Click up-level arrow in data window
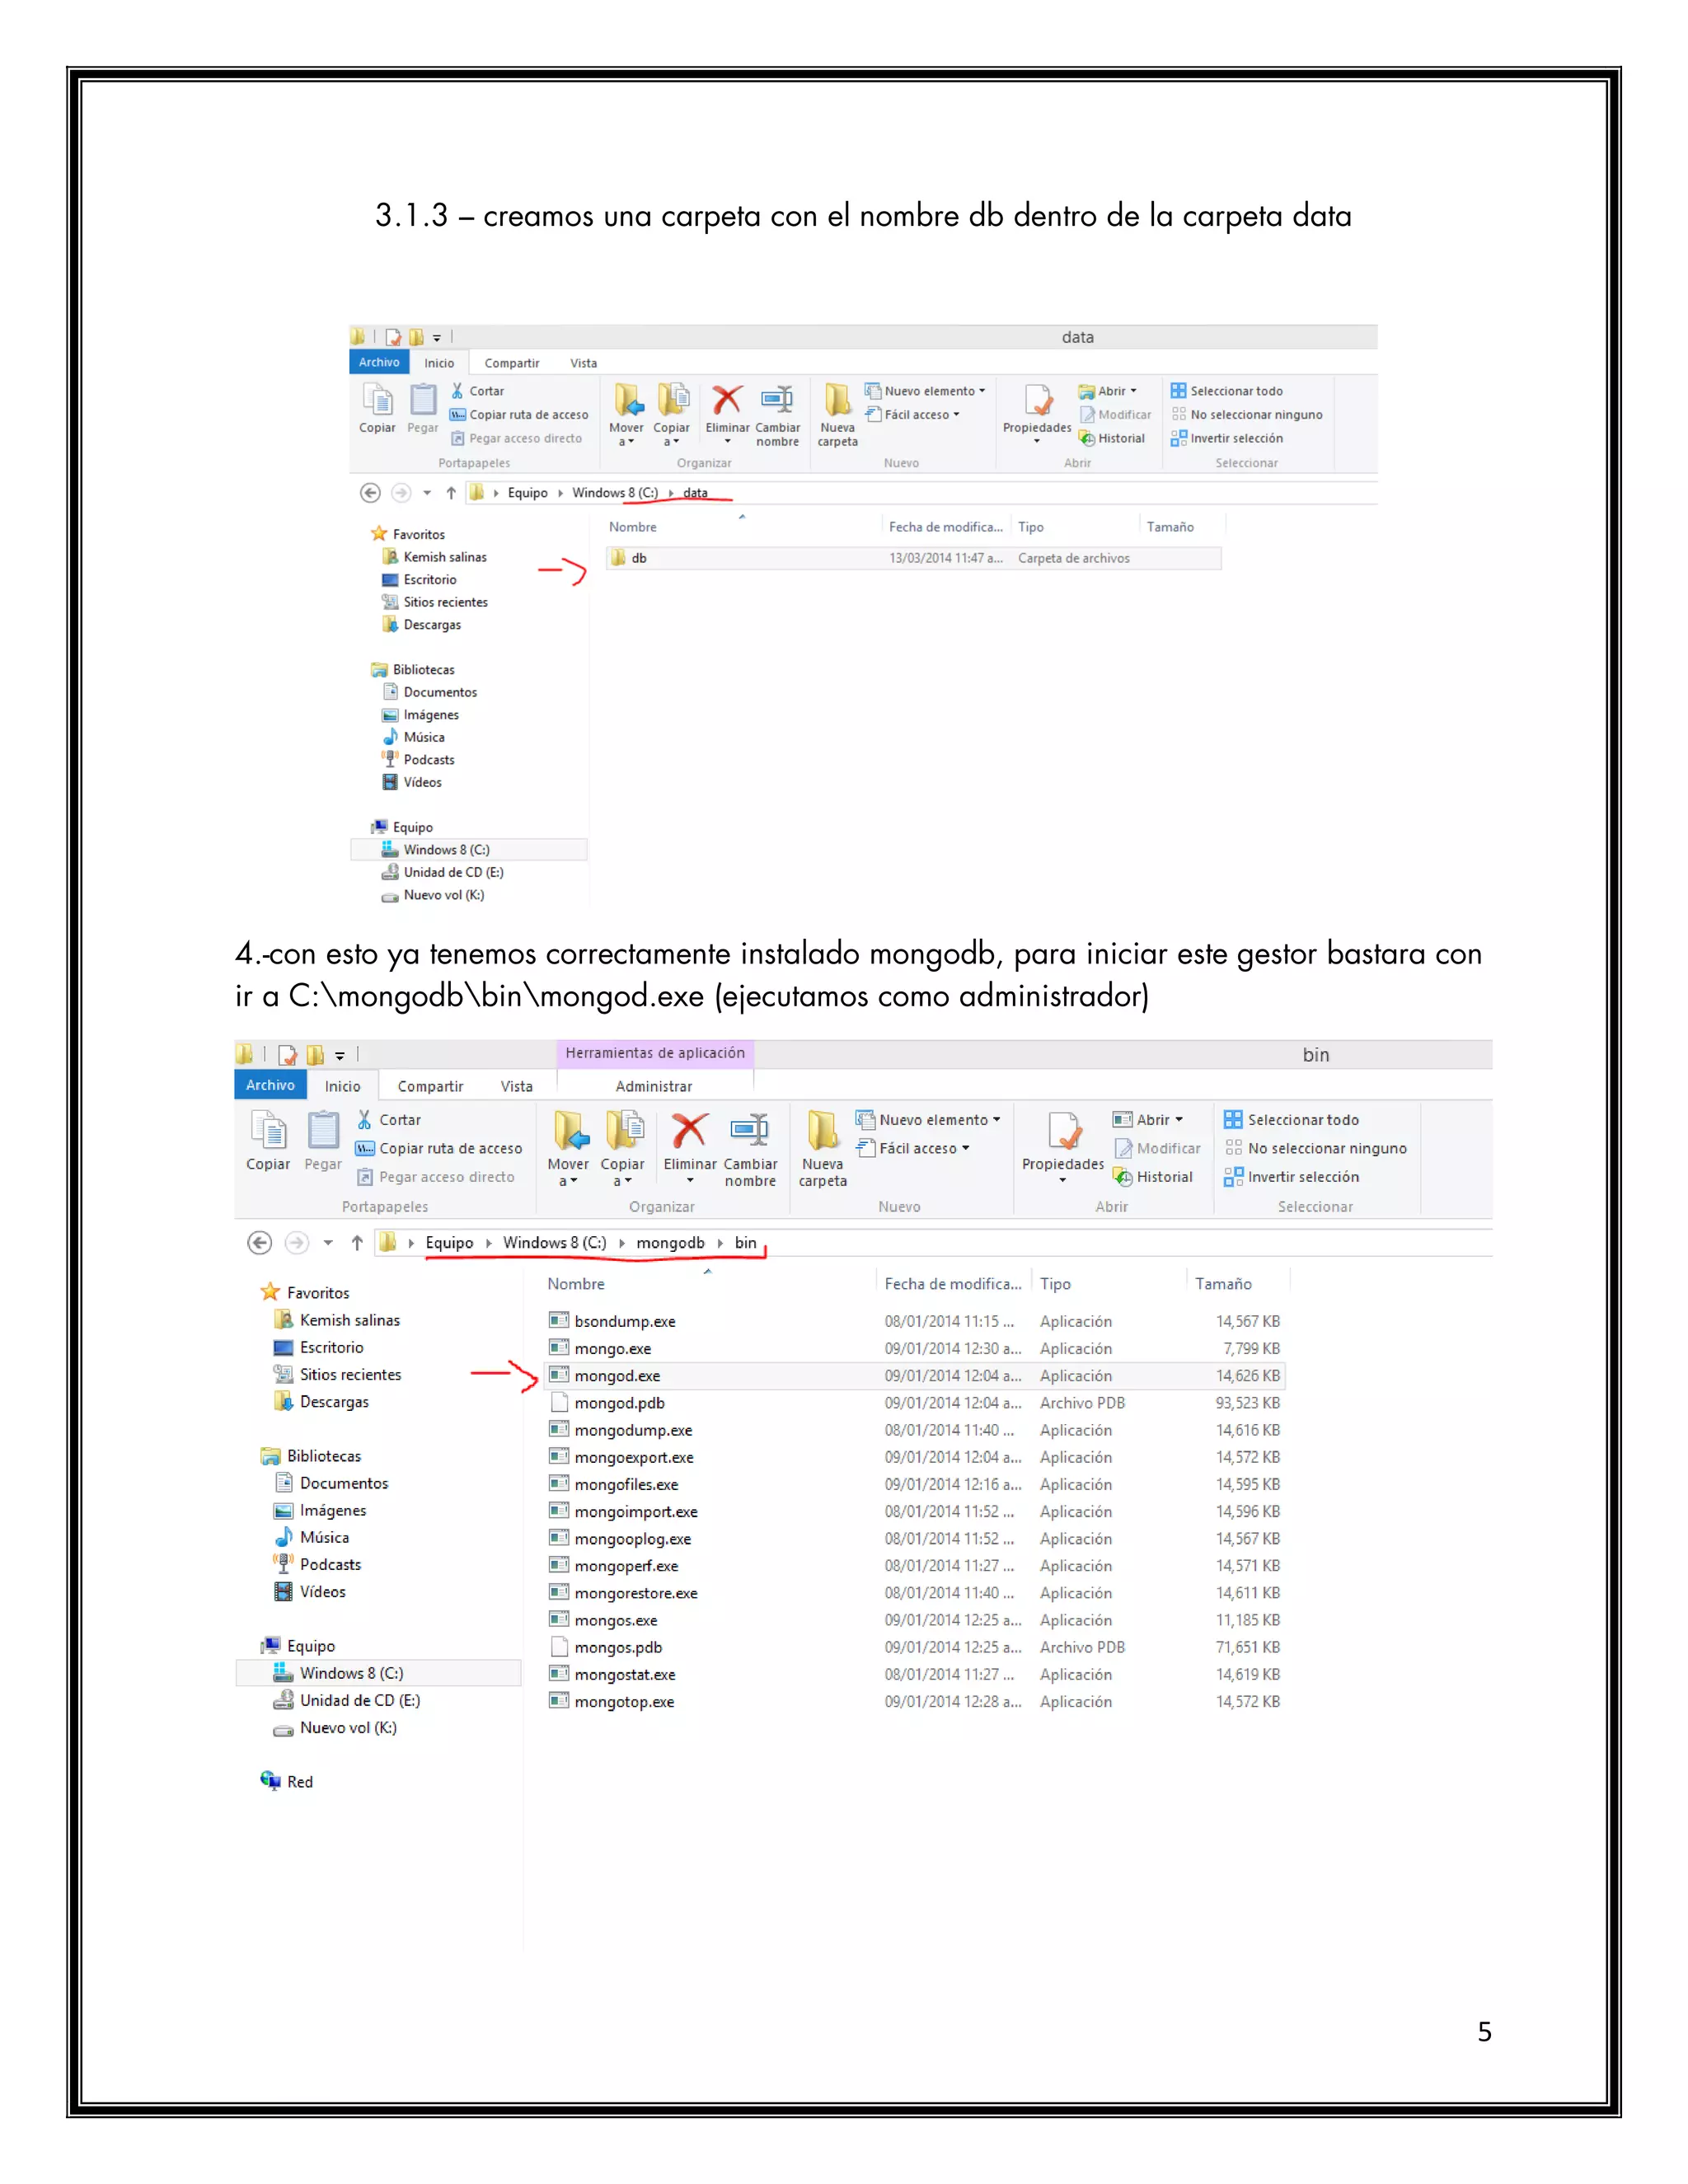1688x2184 pixels. coord(451,493)
